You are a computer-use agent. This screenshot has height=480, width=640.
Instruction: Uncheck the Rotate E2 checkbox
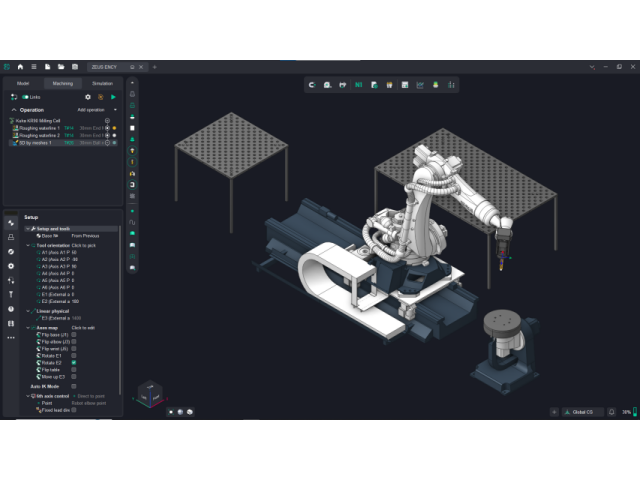coord(74,362)
